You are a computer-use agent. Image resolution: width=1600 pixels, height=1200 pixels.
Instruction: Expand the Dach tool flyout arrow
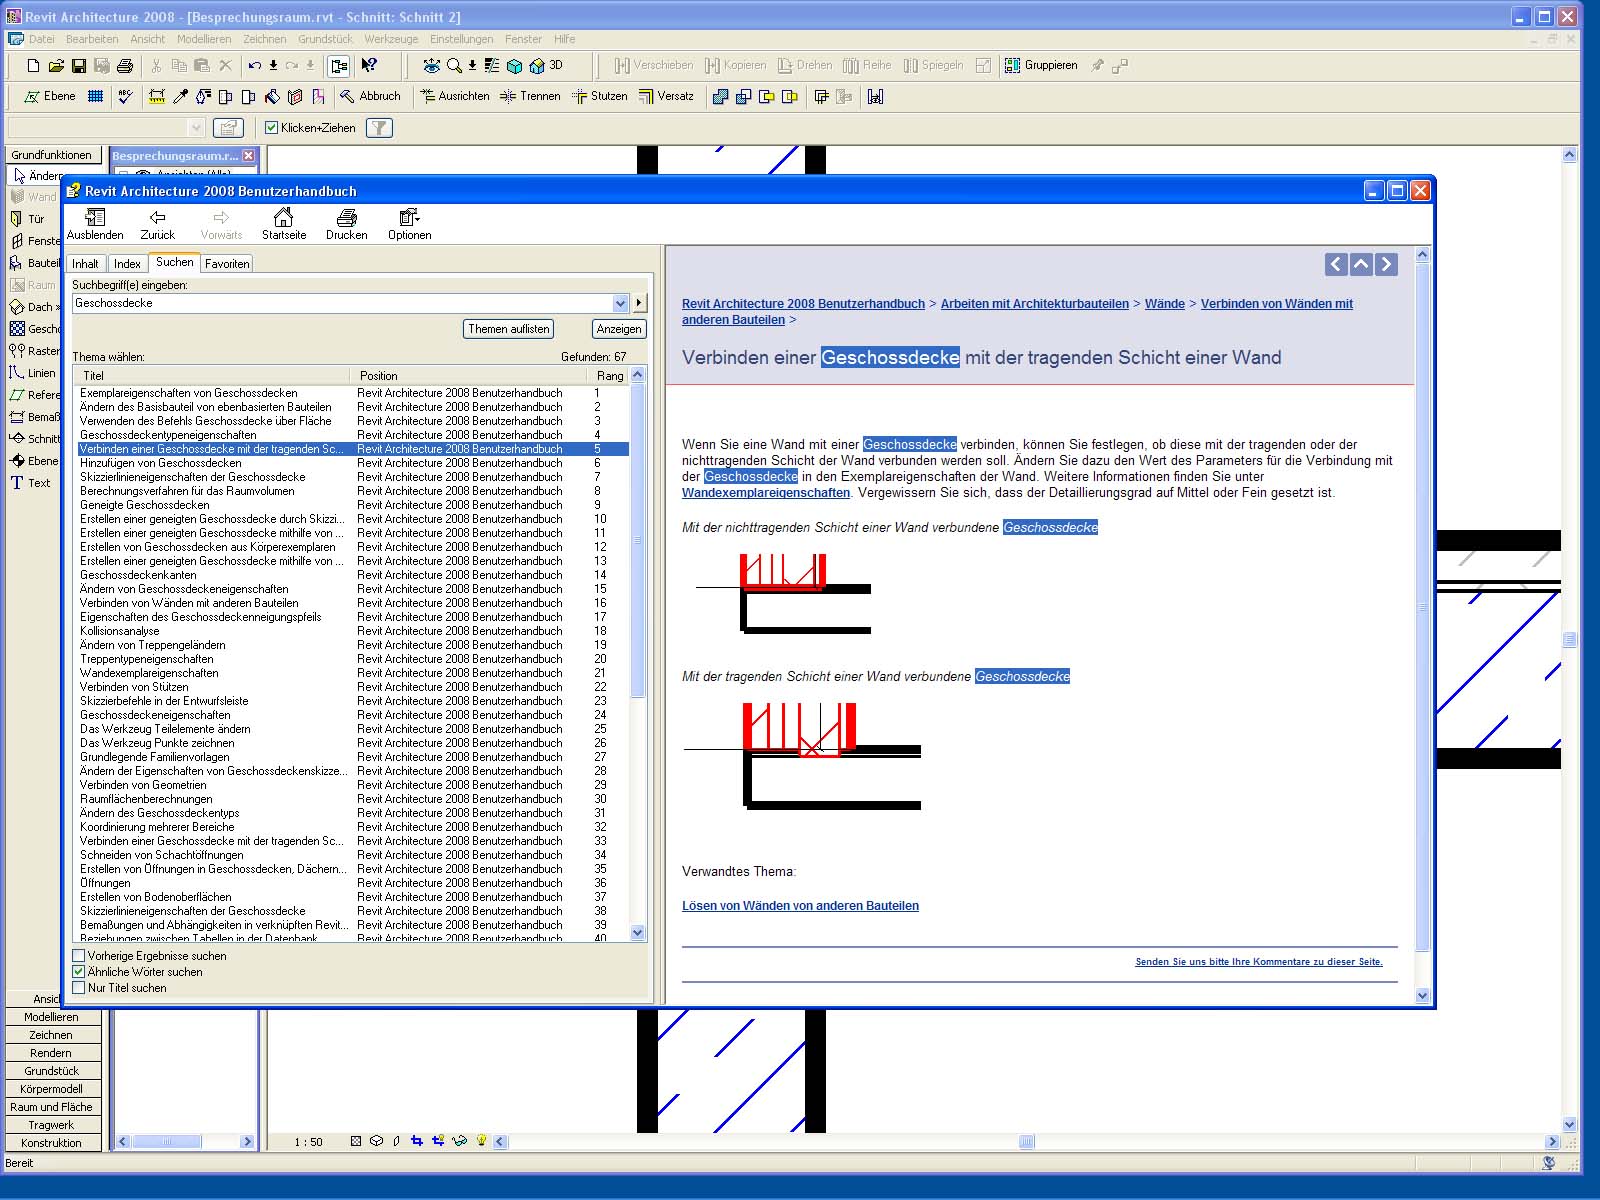pos(58,307)
